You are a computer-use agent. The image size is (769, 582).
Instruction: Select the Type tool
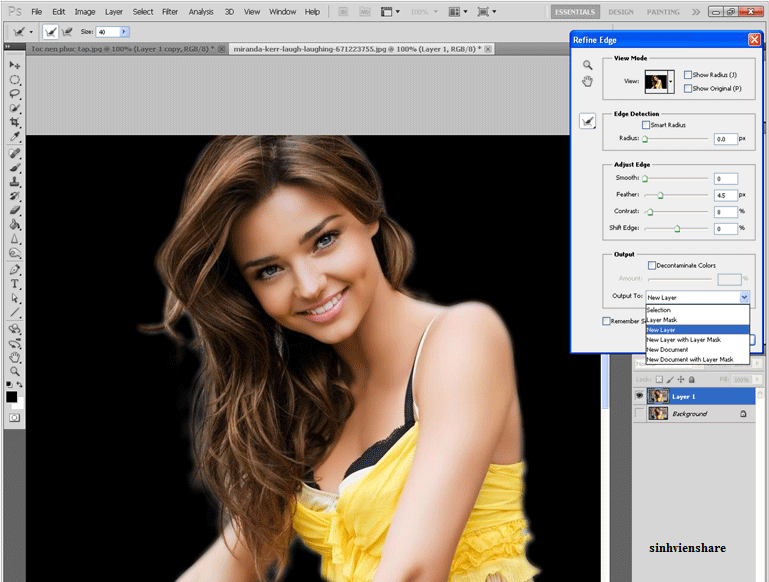[15, 284]
